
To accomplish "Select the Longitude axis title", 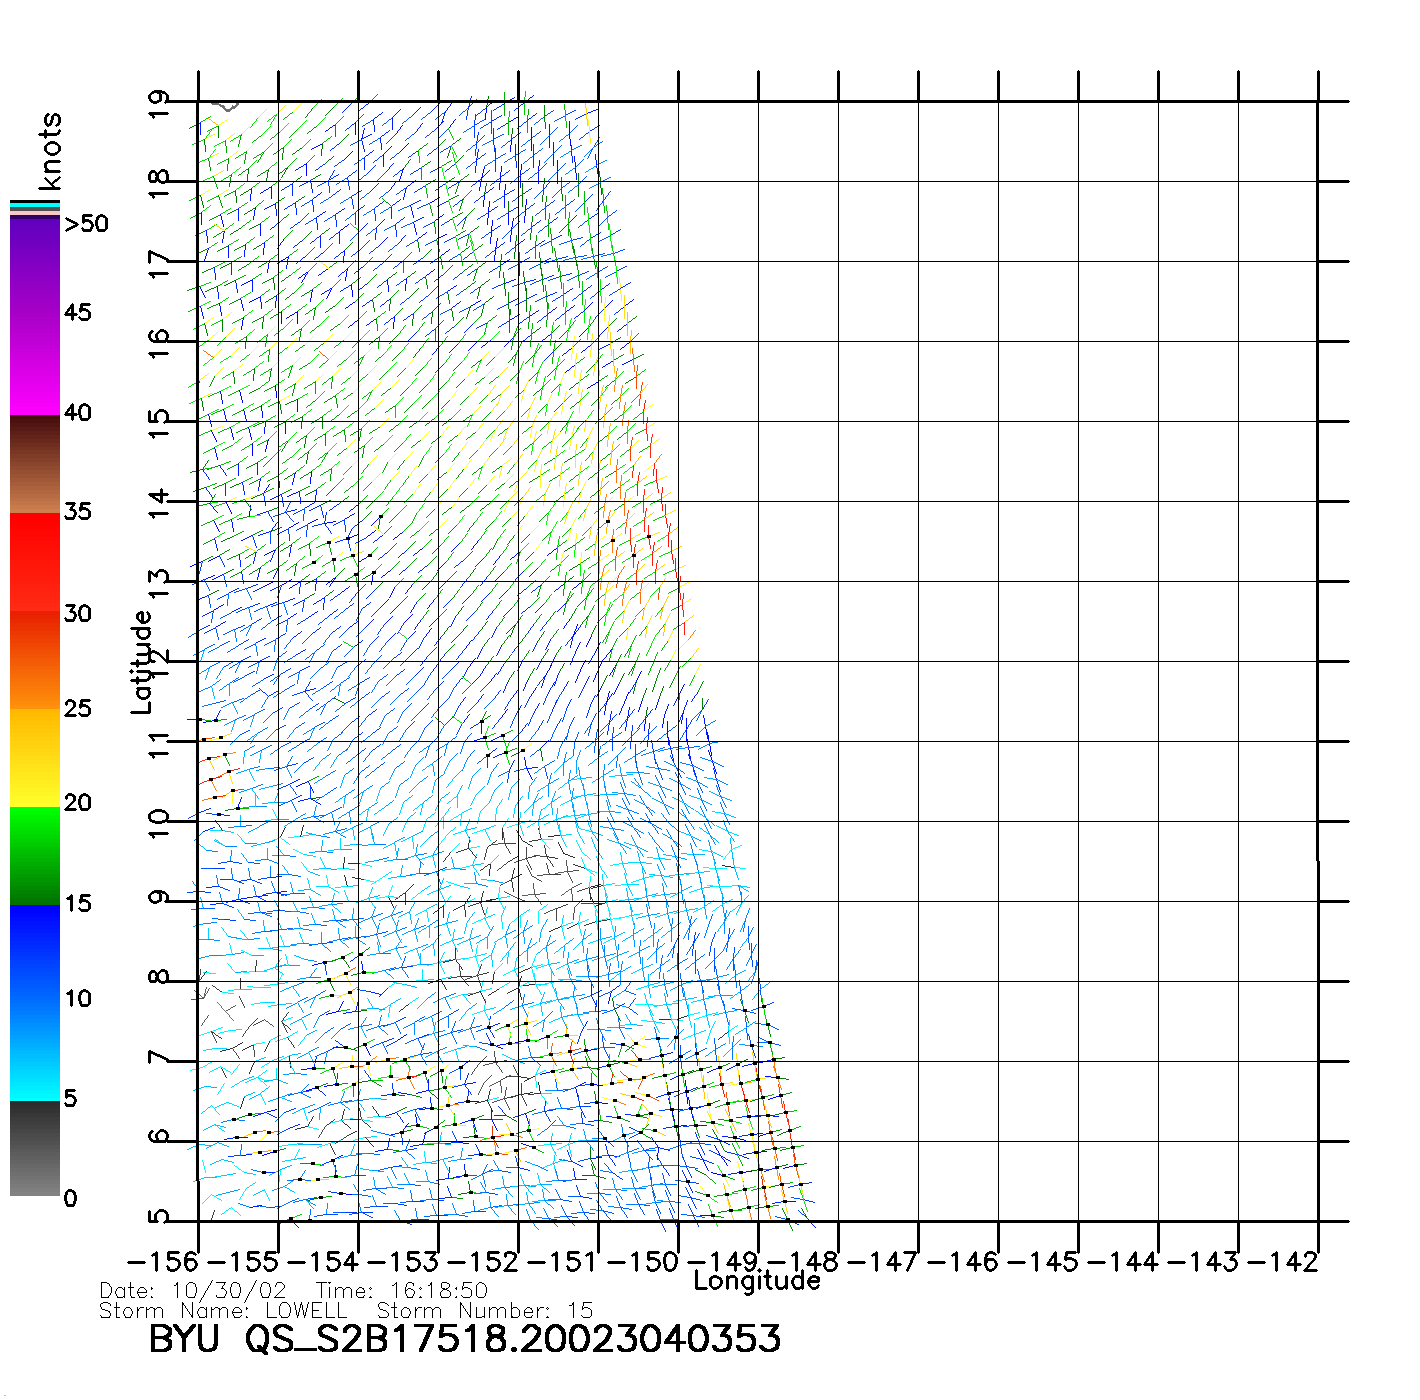I will tap(757, 1281).
